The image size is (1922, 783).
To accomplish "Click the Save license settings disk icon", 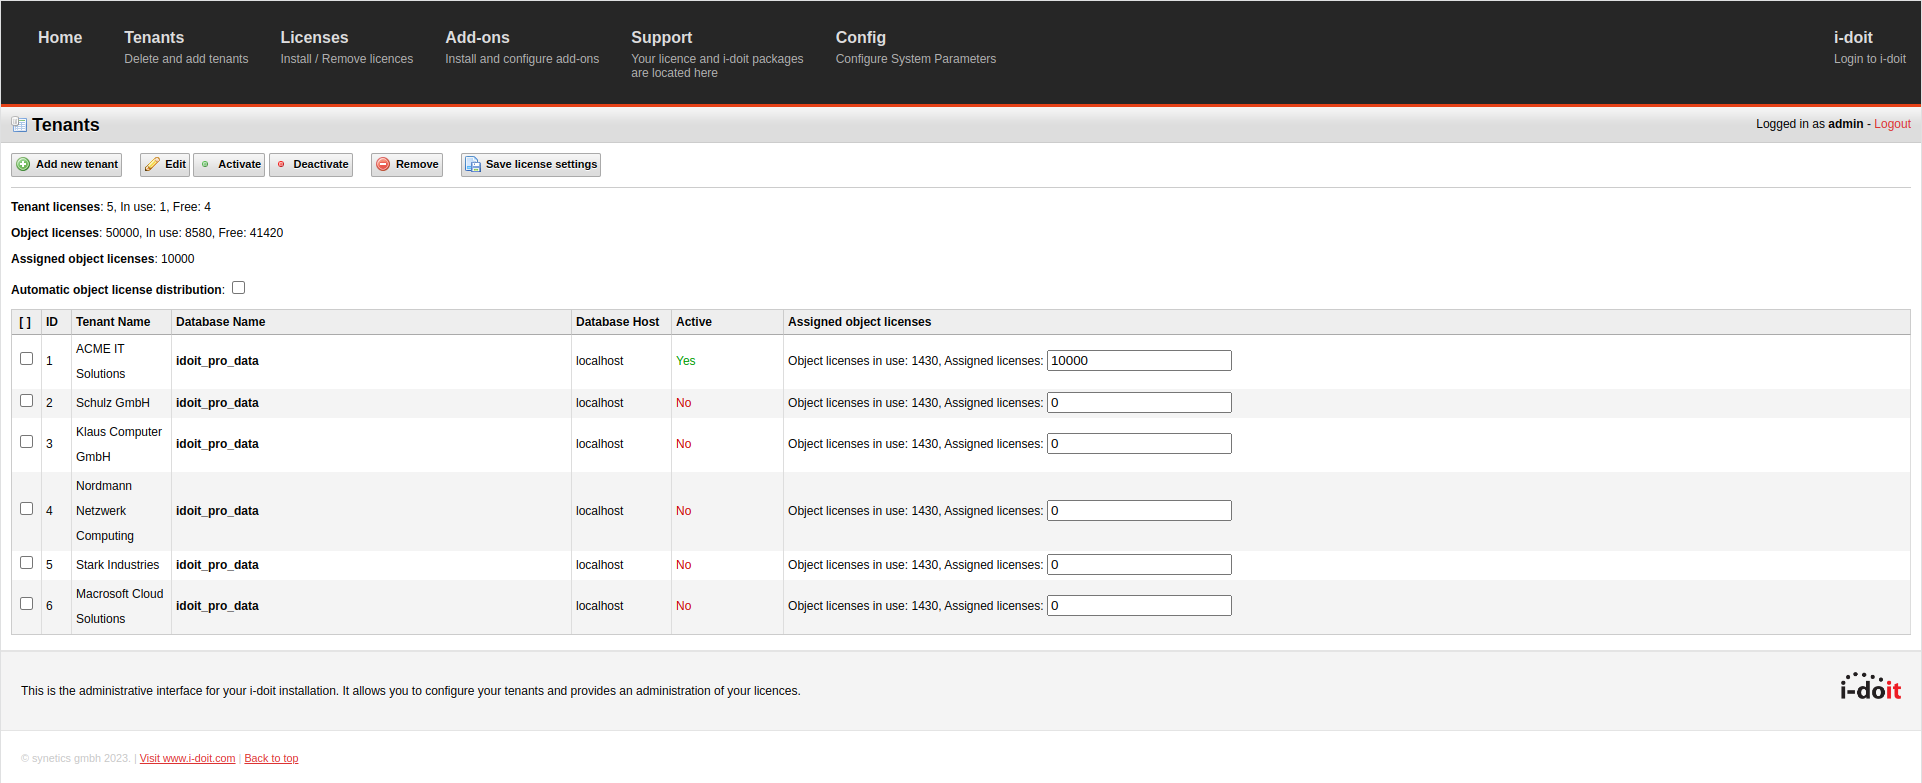I will (x=473, y=165).
